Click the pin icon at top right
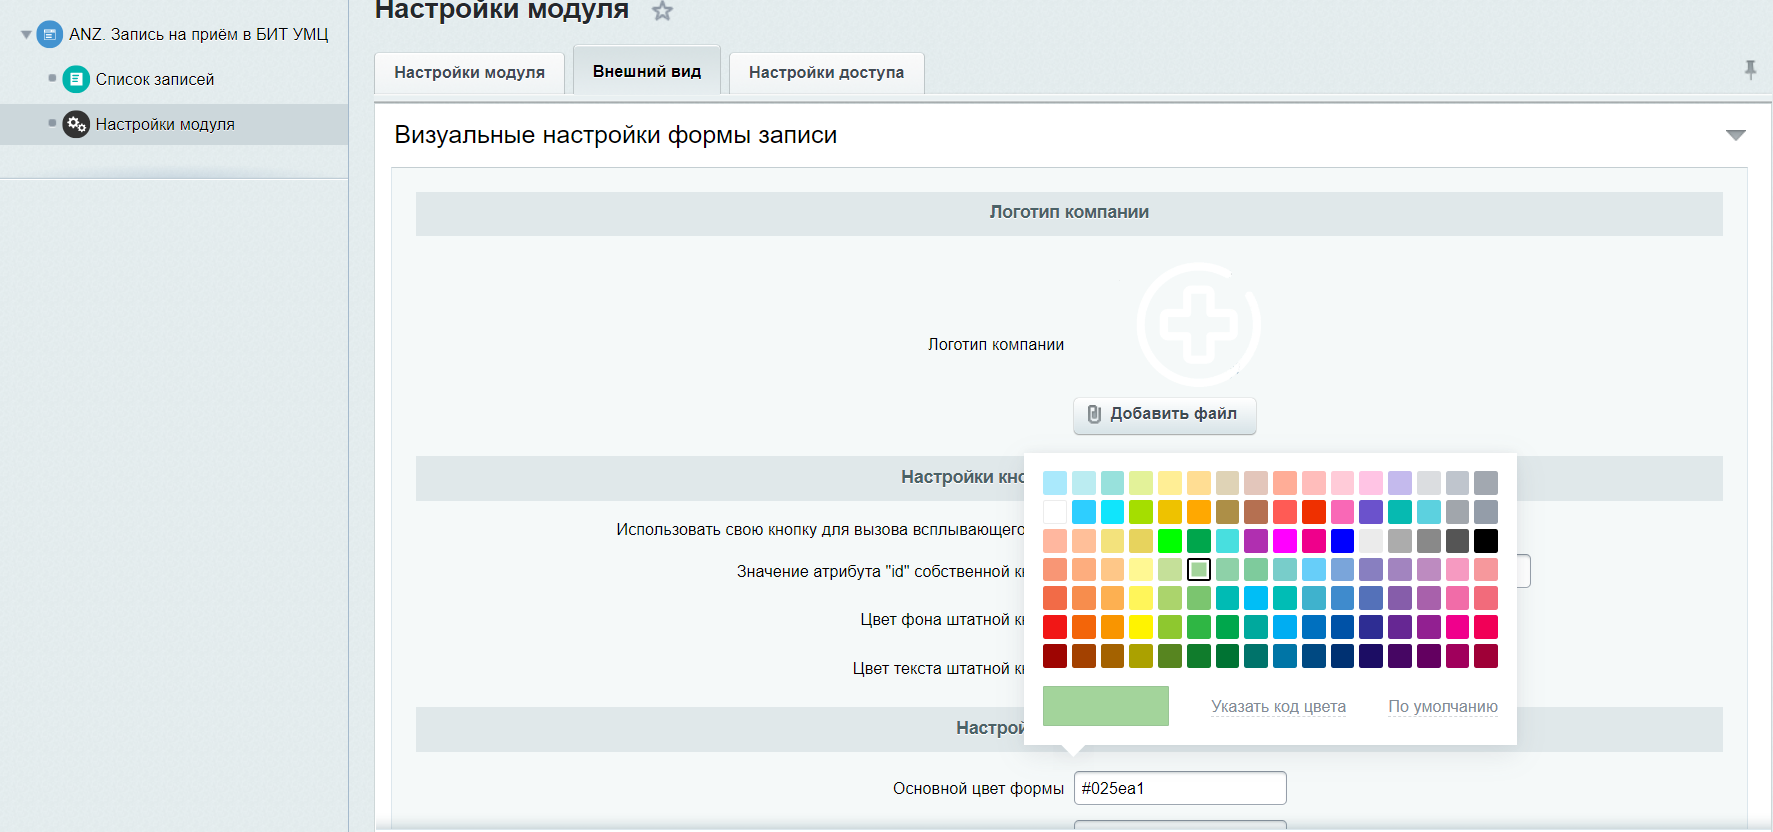Screen dimensions: 1773x832 (1750, 70)
